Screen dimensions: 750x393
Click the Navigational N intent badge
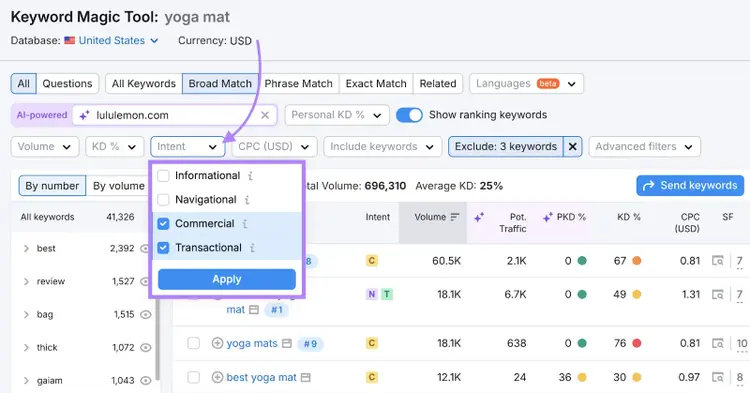(x=372, y=295)
